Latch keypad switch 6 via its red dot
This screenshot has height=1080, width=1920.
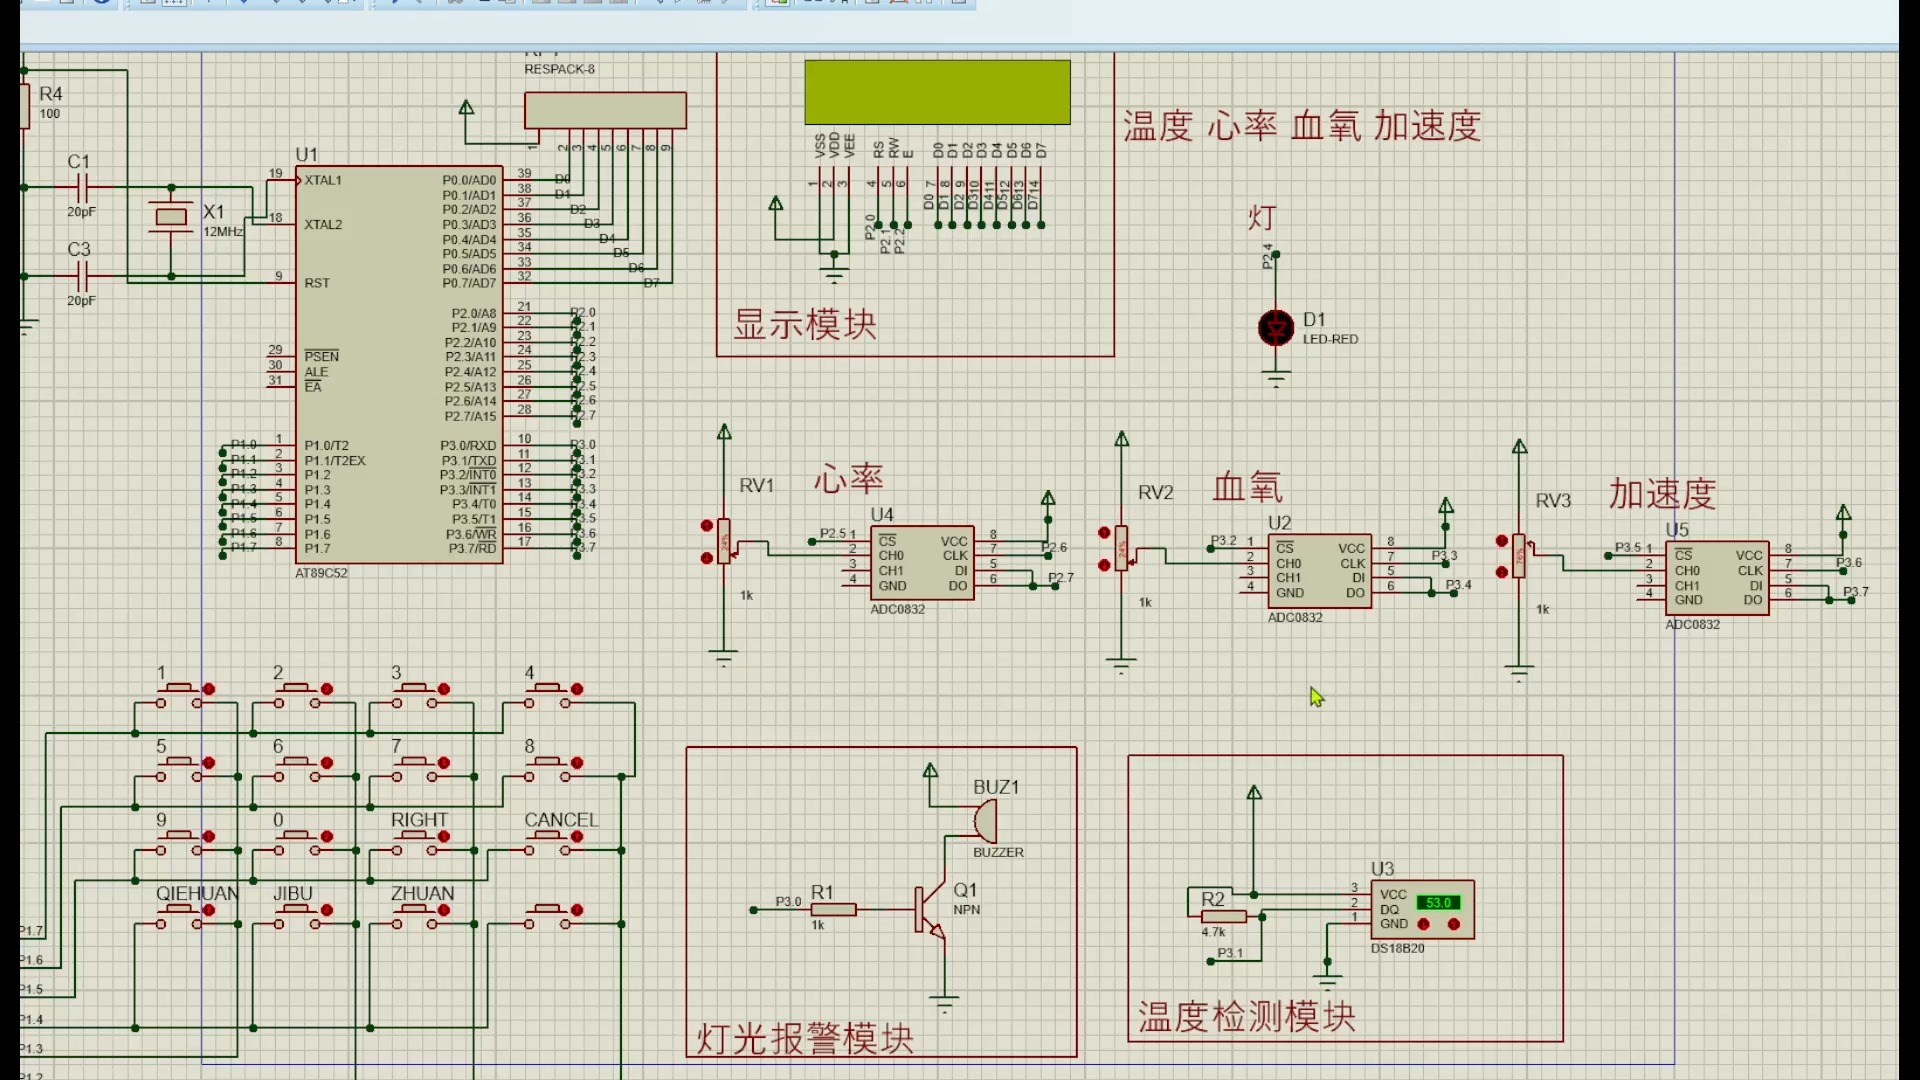point(327,763)
